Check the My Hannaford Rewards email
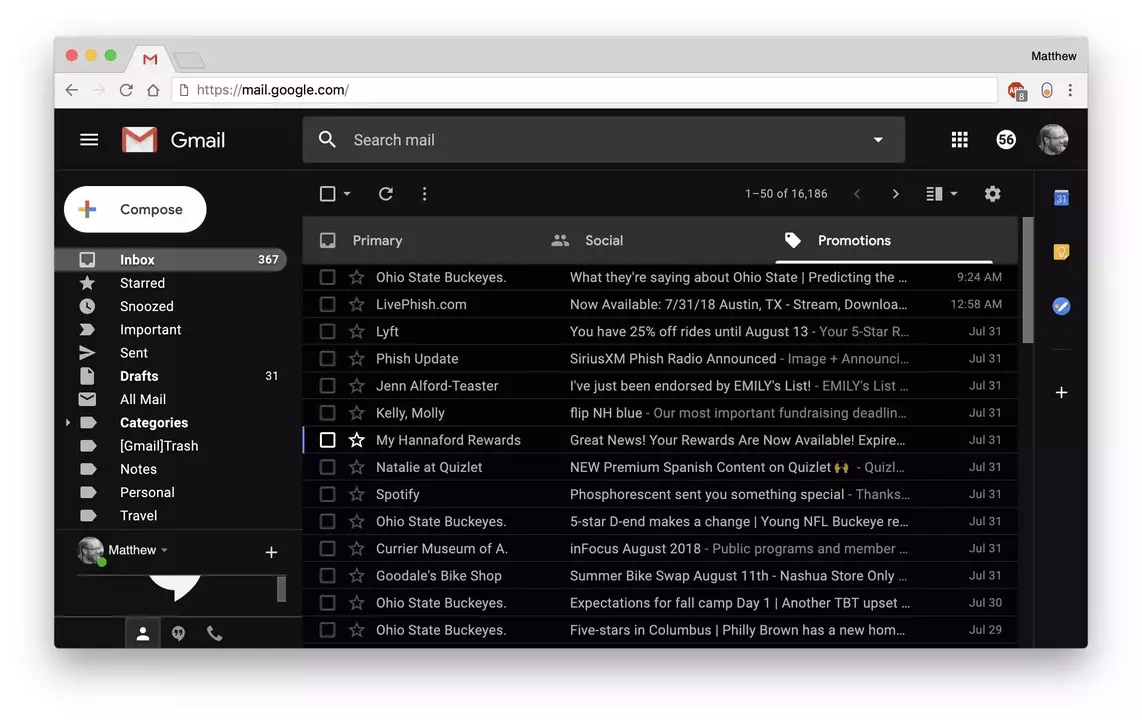Screen dimensions: 1142x720 [x=328, y=440]
